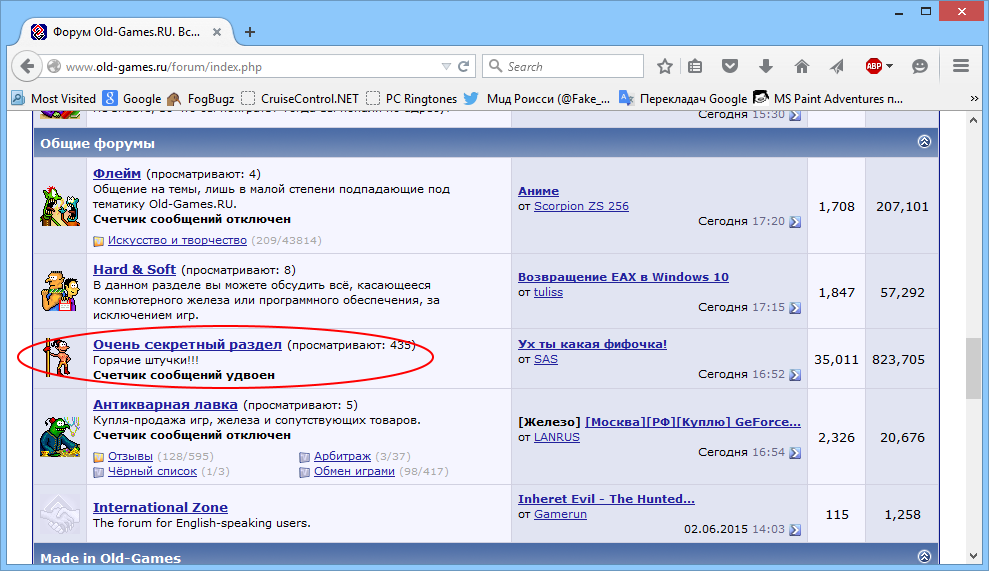Viewport: 989px width, 571px height.
Task: Collapse the Общие форумы section
Action: point(924,141)
